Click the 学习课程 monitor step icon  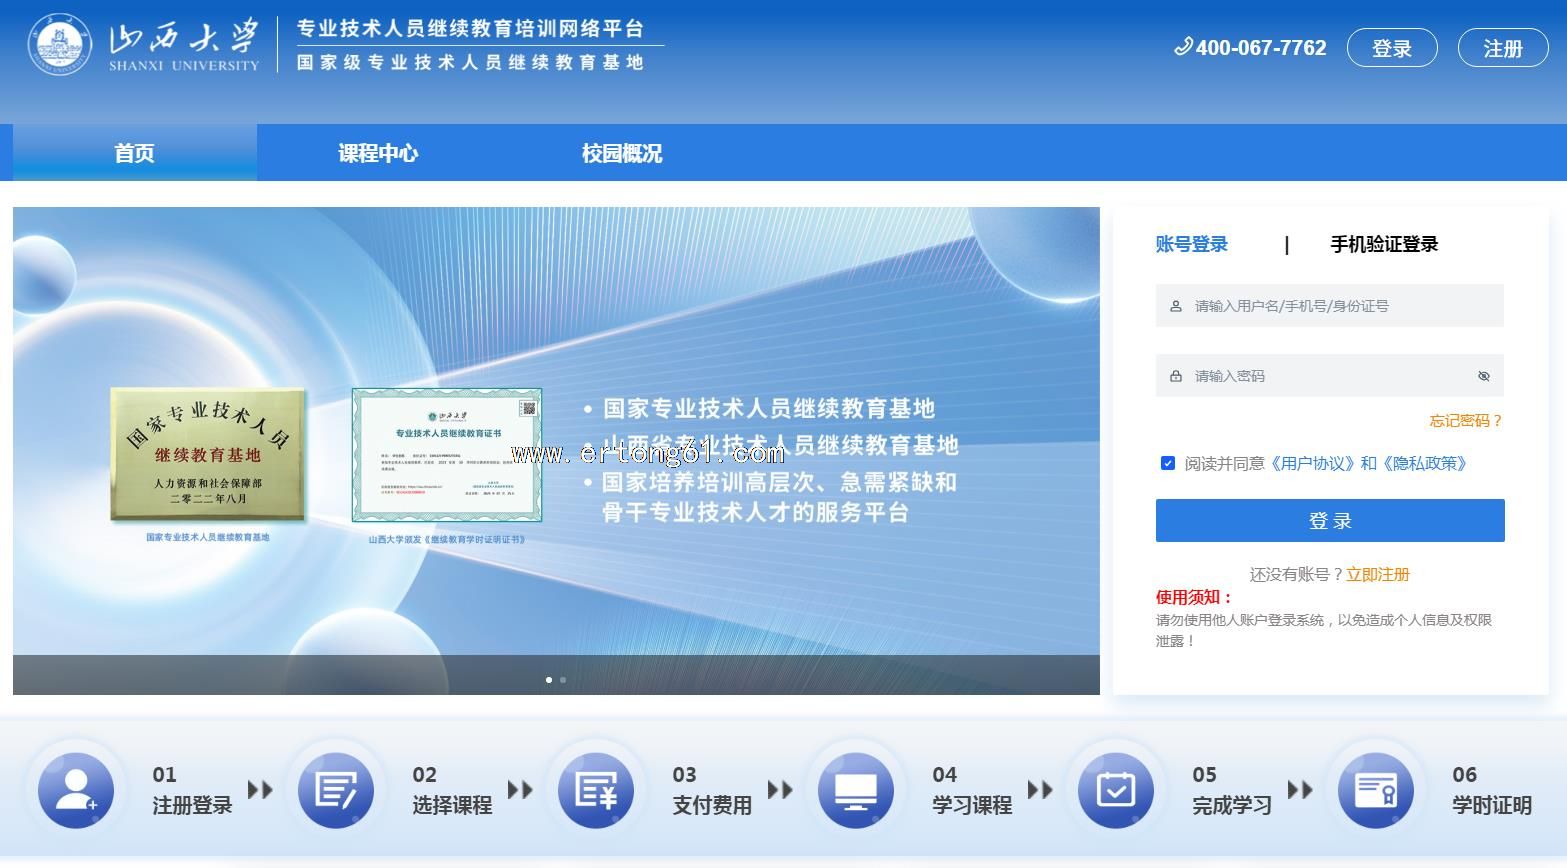coord(856,790)
